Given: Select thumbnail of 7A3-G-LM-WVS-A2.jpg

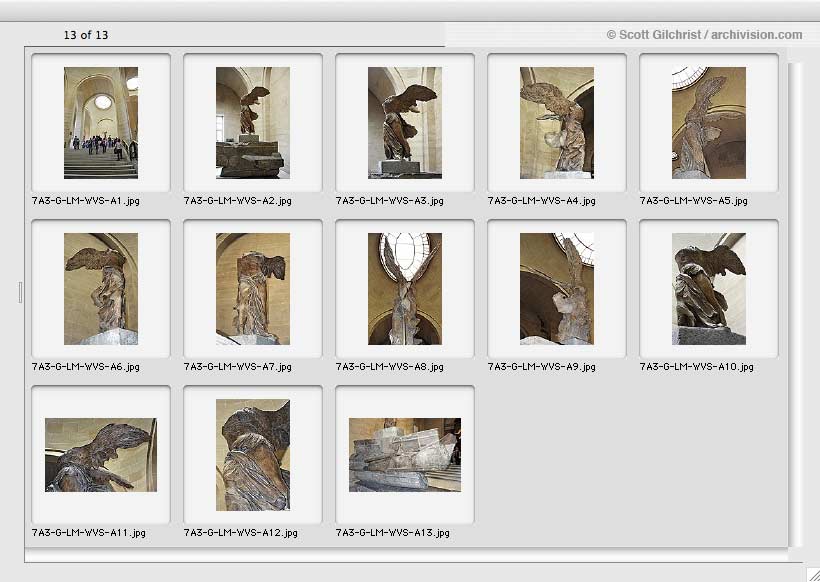Looking at the screenshot, I should [253, 123].
